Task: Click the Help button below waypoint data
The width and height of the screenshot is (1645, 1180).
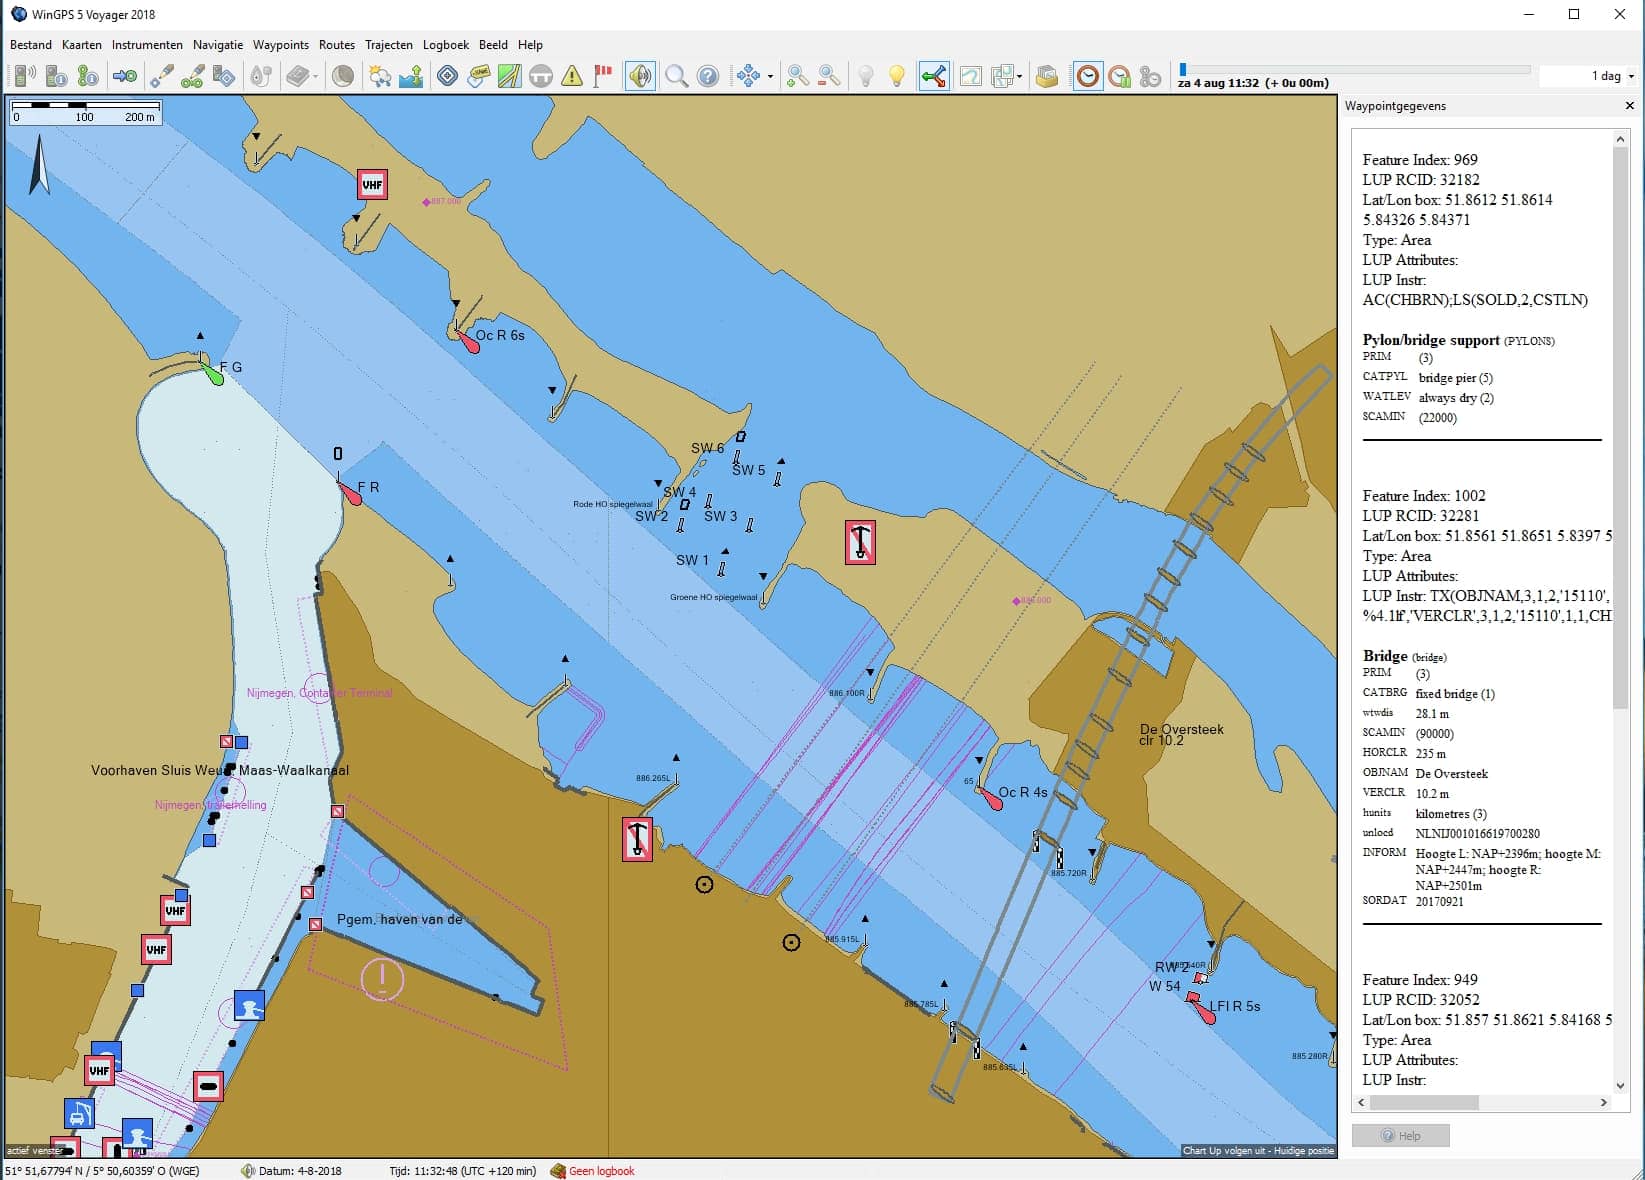Action: click(x=1400, y=1136)
